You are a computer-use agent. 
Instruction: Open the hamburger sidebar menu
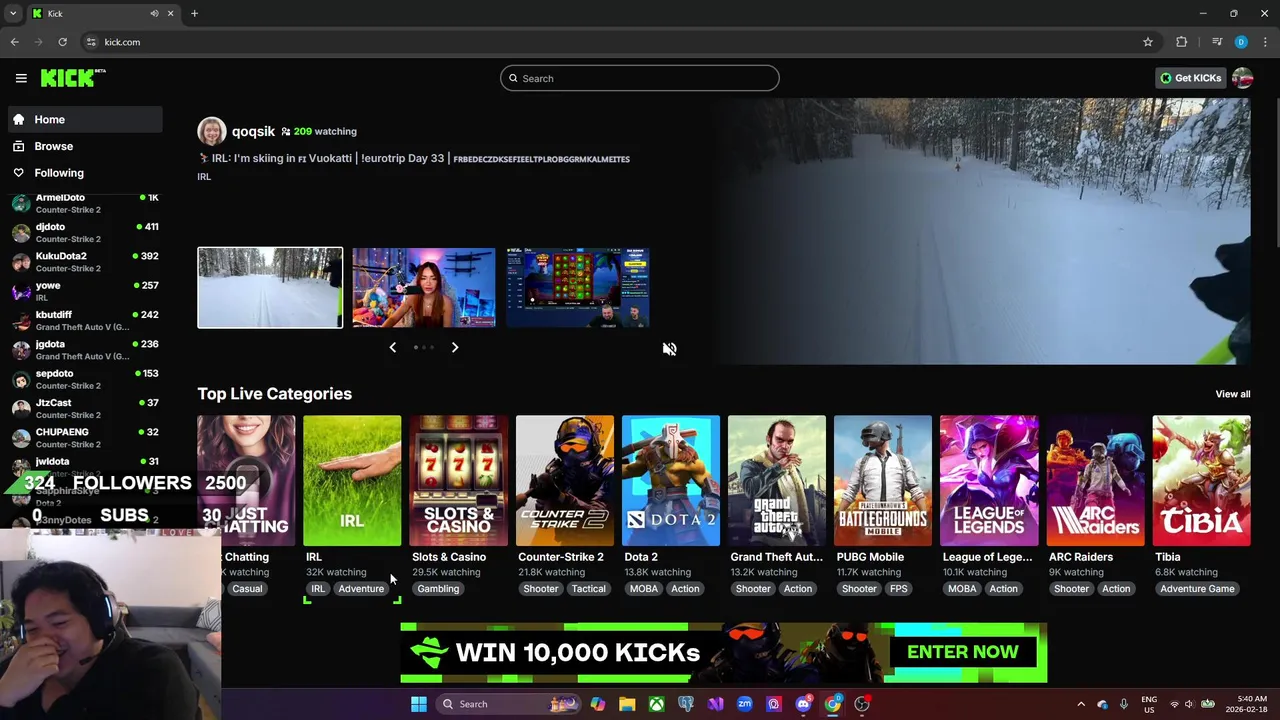coord(21,78)
